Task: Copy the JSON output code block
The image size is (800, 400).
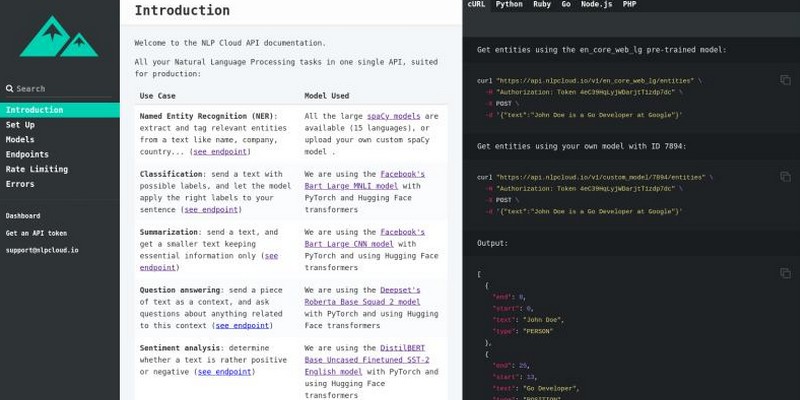Action: tap(785, 273)
